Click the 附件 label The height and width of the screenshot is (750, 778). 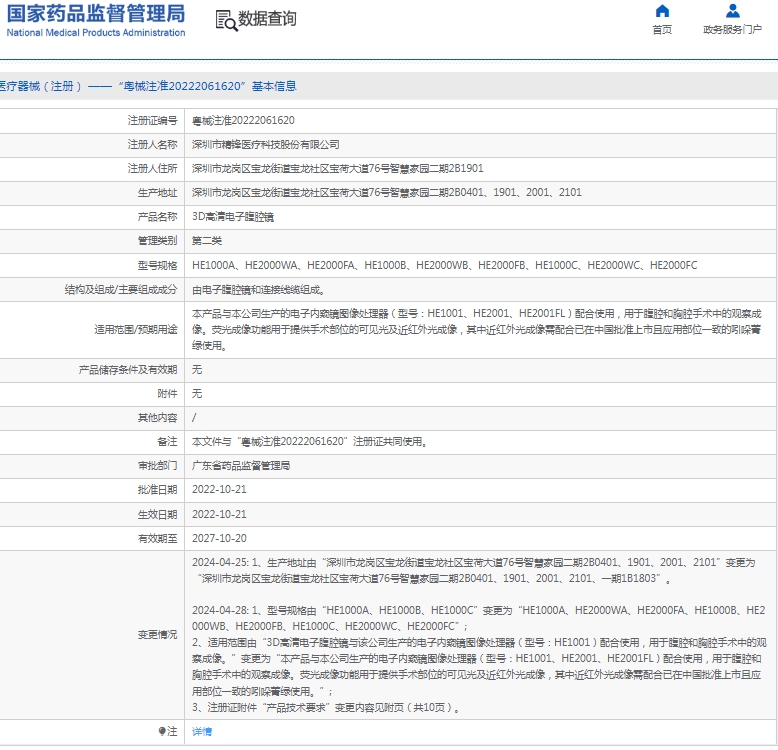tap(167, 394)
